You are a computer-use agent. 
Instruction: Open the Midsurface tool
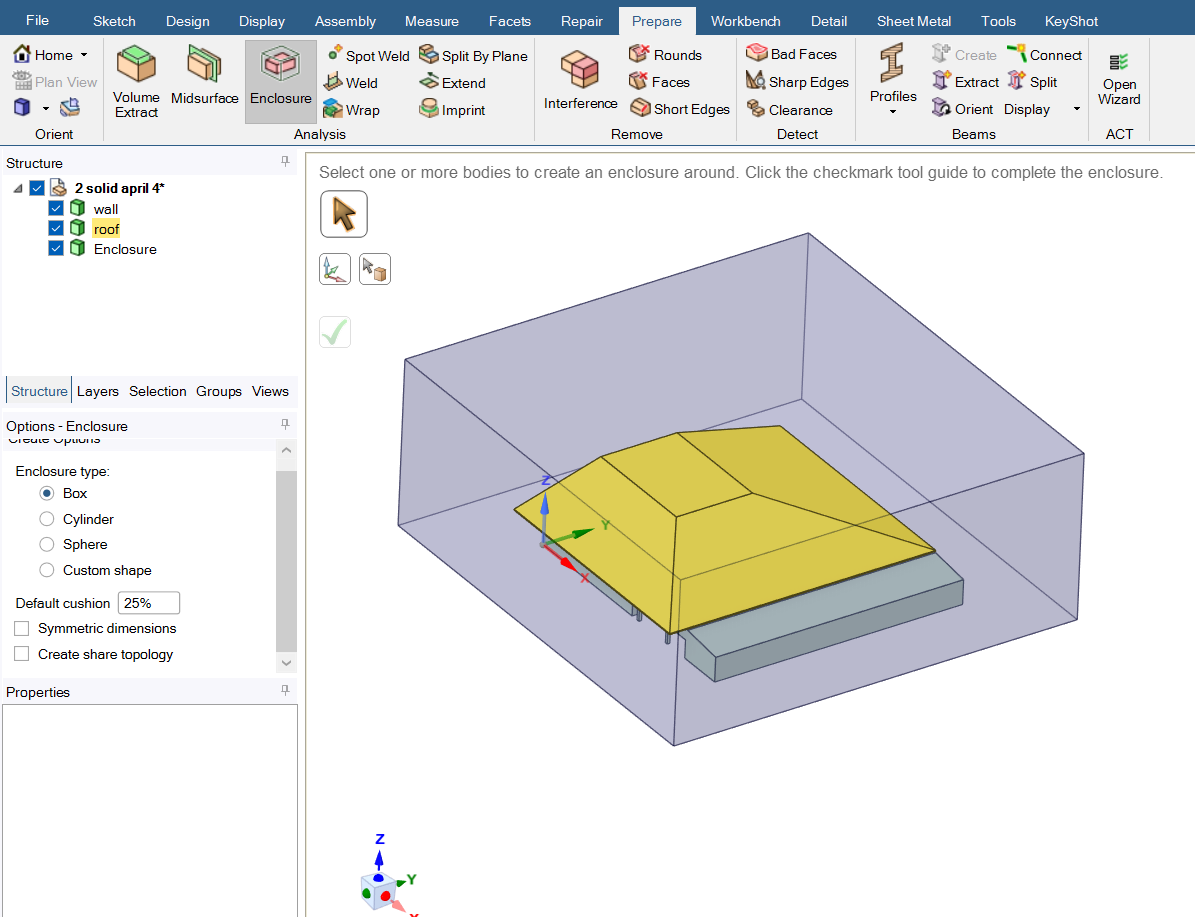[204, 76]
